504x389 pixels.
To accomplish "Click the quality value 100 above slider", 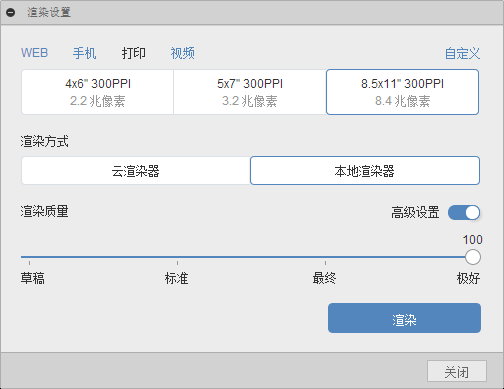I will (472, 240).
